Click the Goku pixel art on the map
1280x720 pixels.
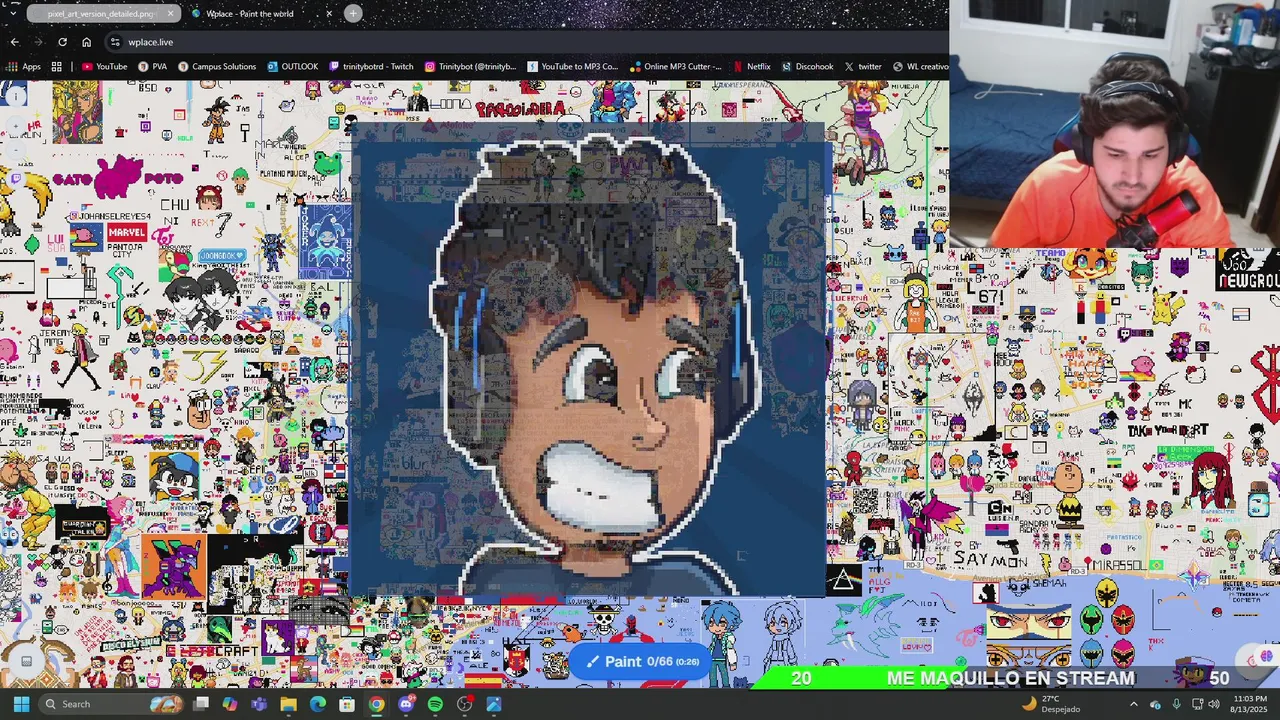pyautogui.click(x=217, y=120)
